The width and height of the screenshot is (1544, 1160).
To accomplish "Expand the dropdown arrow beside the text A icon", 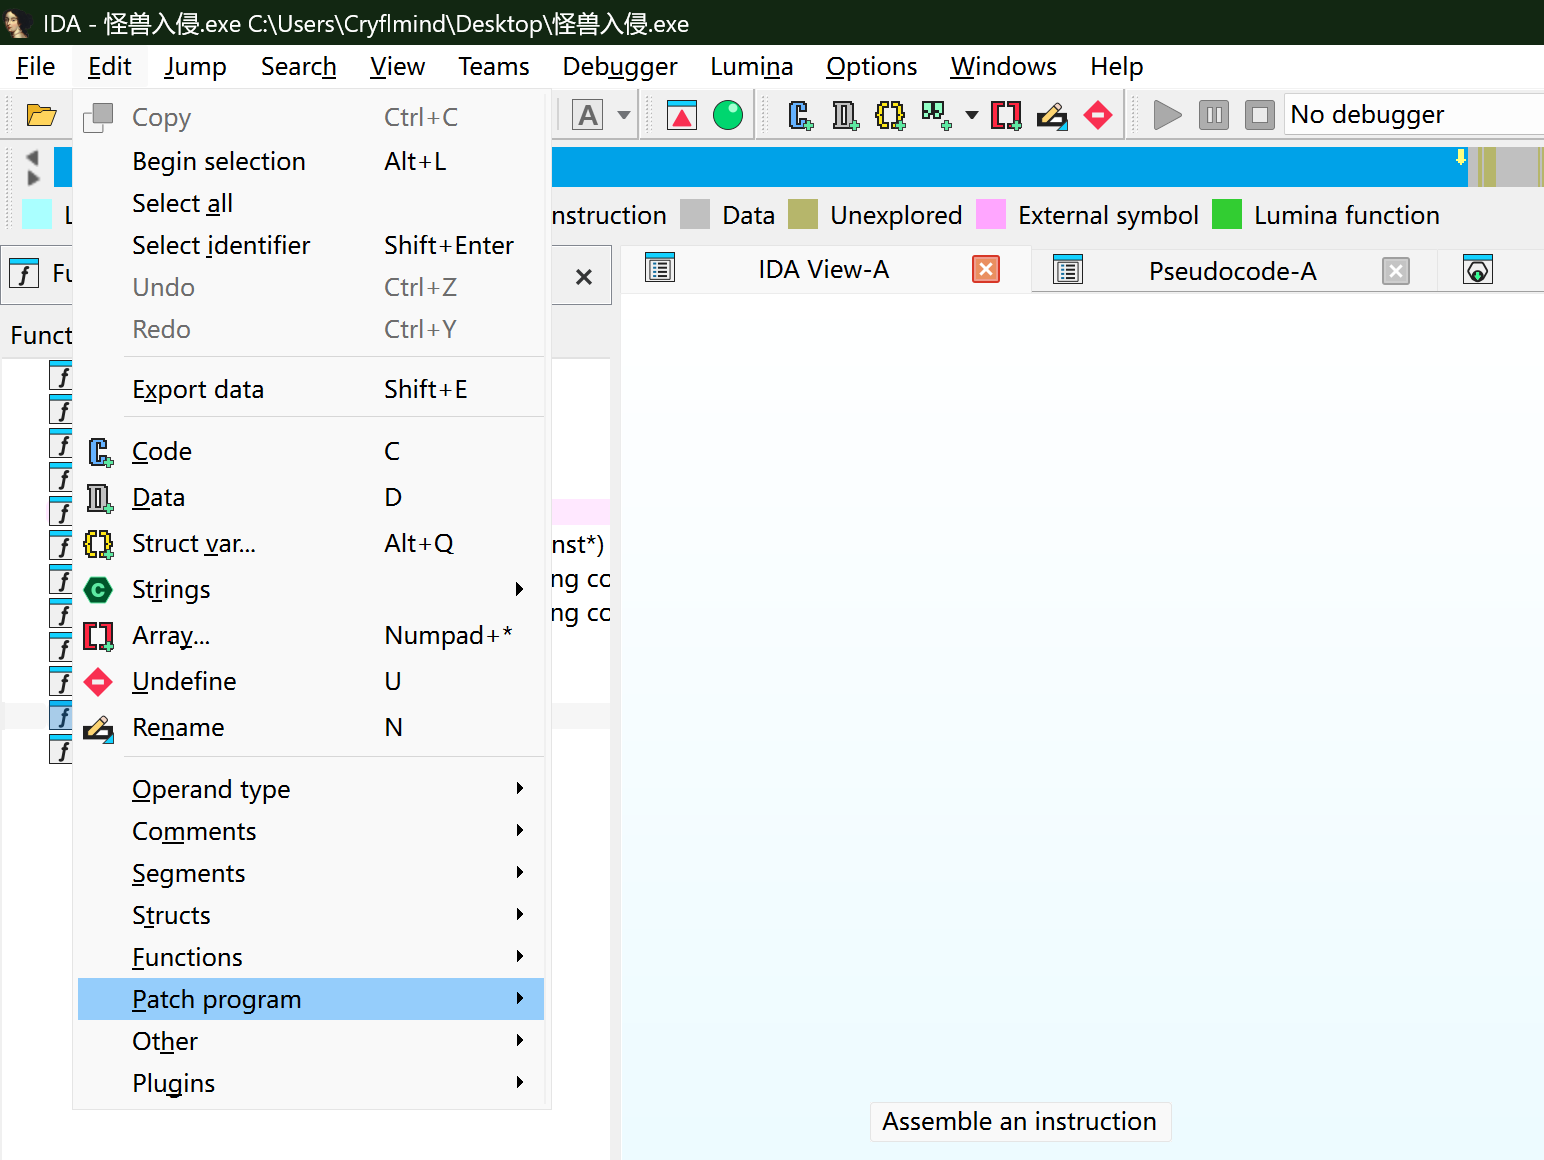I will click(624, 116).
